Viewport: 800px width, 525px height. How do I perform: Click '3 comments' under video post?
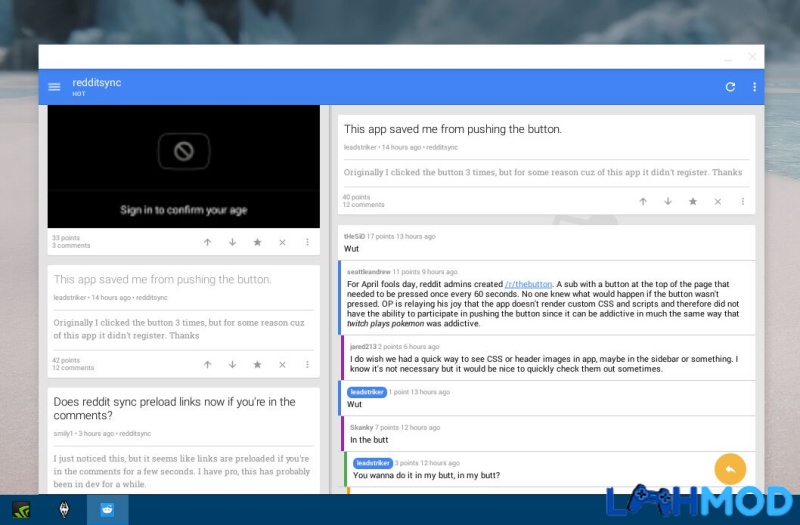[x=71, y=245]
